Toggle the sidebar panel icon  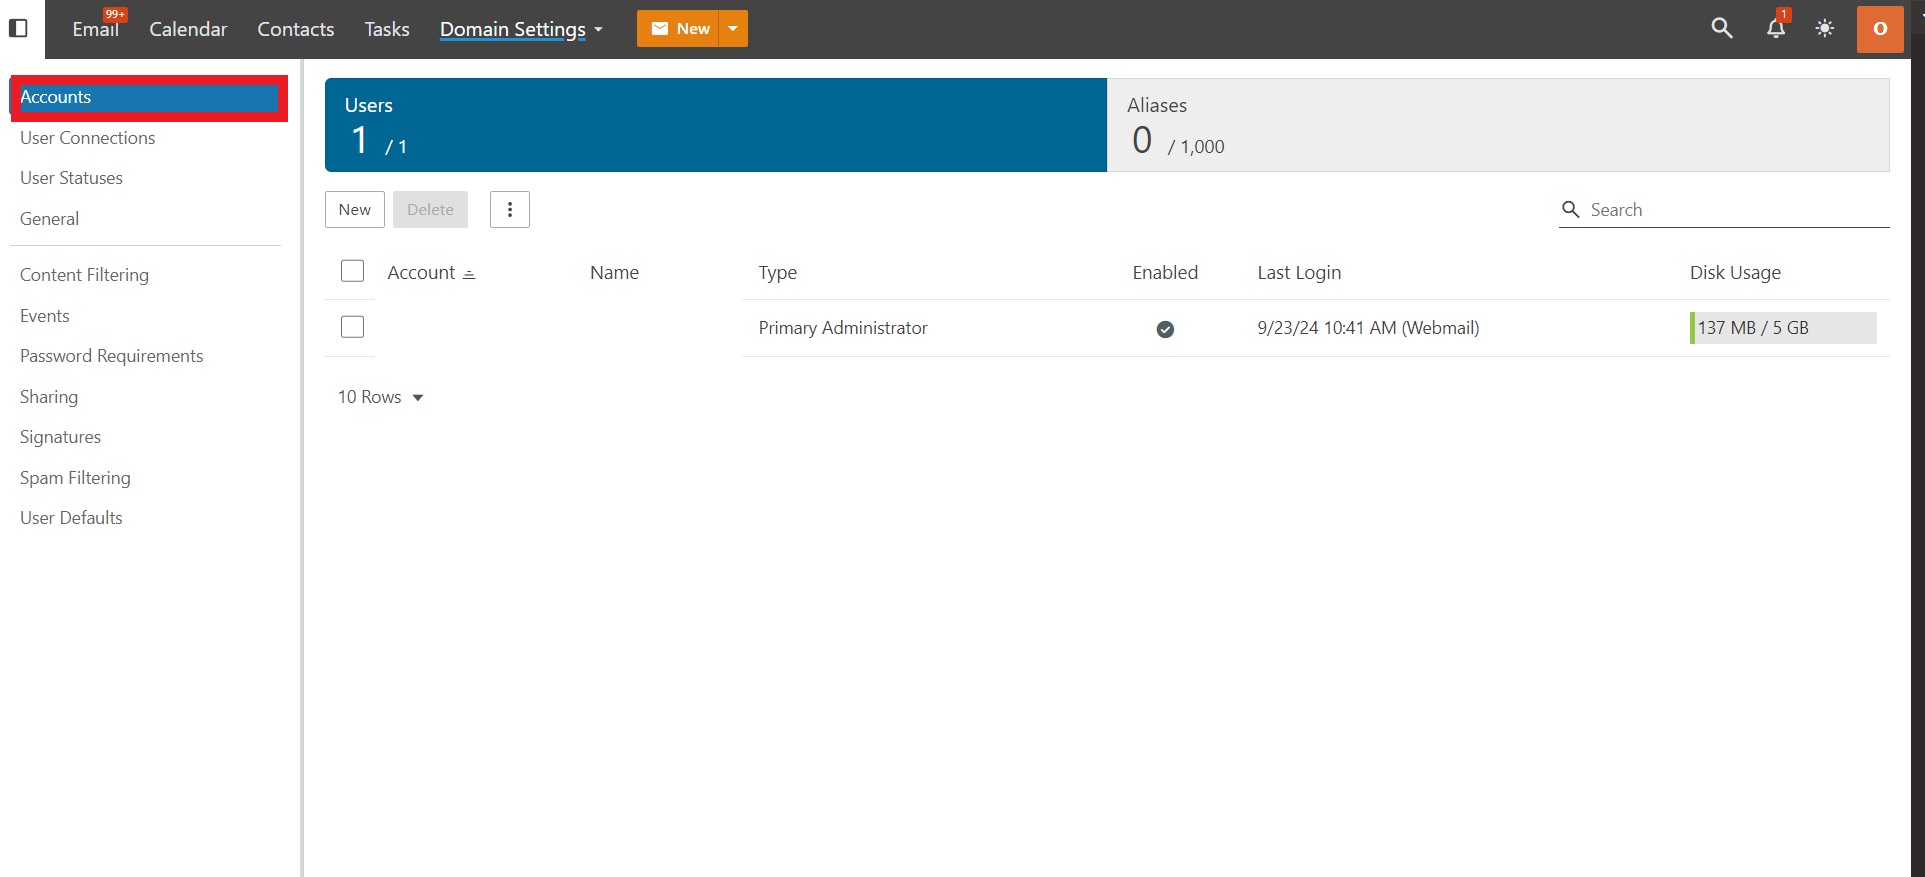tap(18, 28)
